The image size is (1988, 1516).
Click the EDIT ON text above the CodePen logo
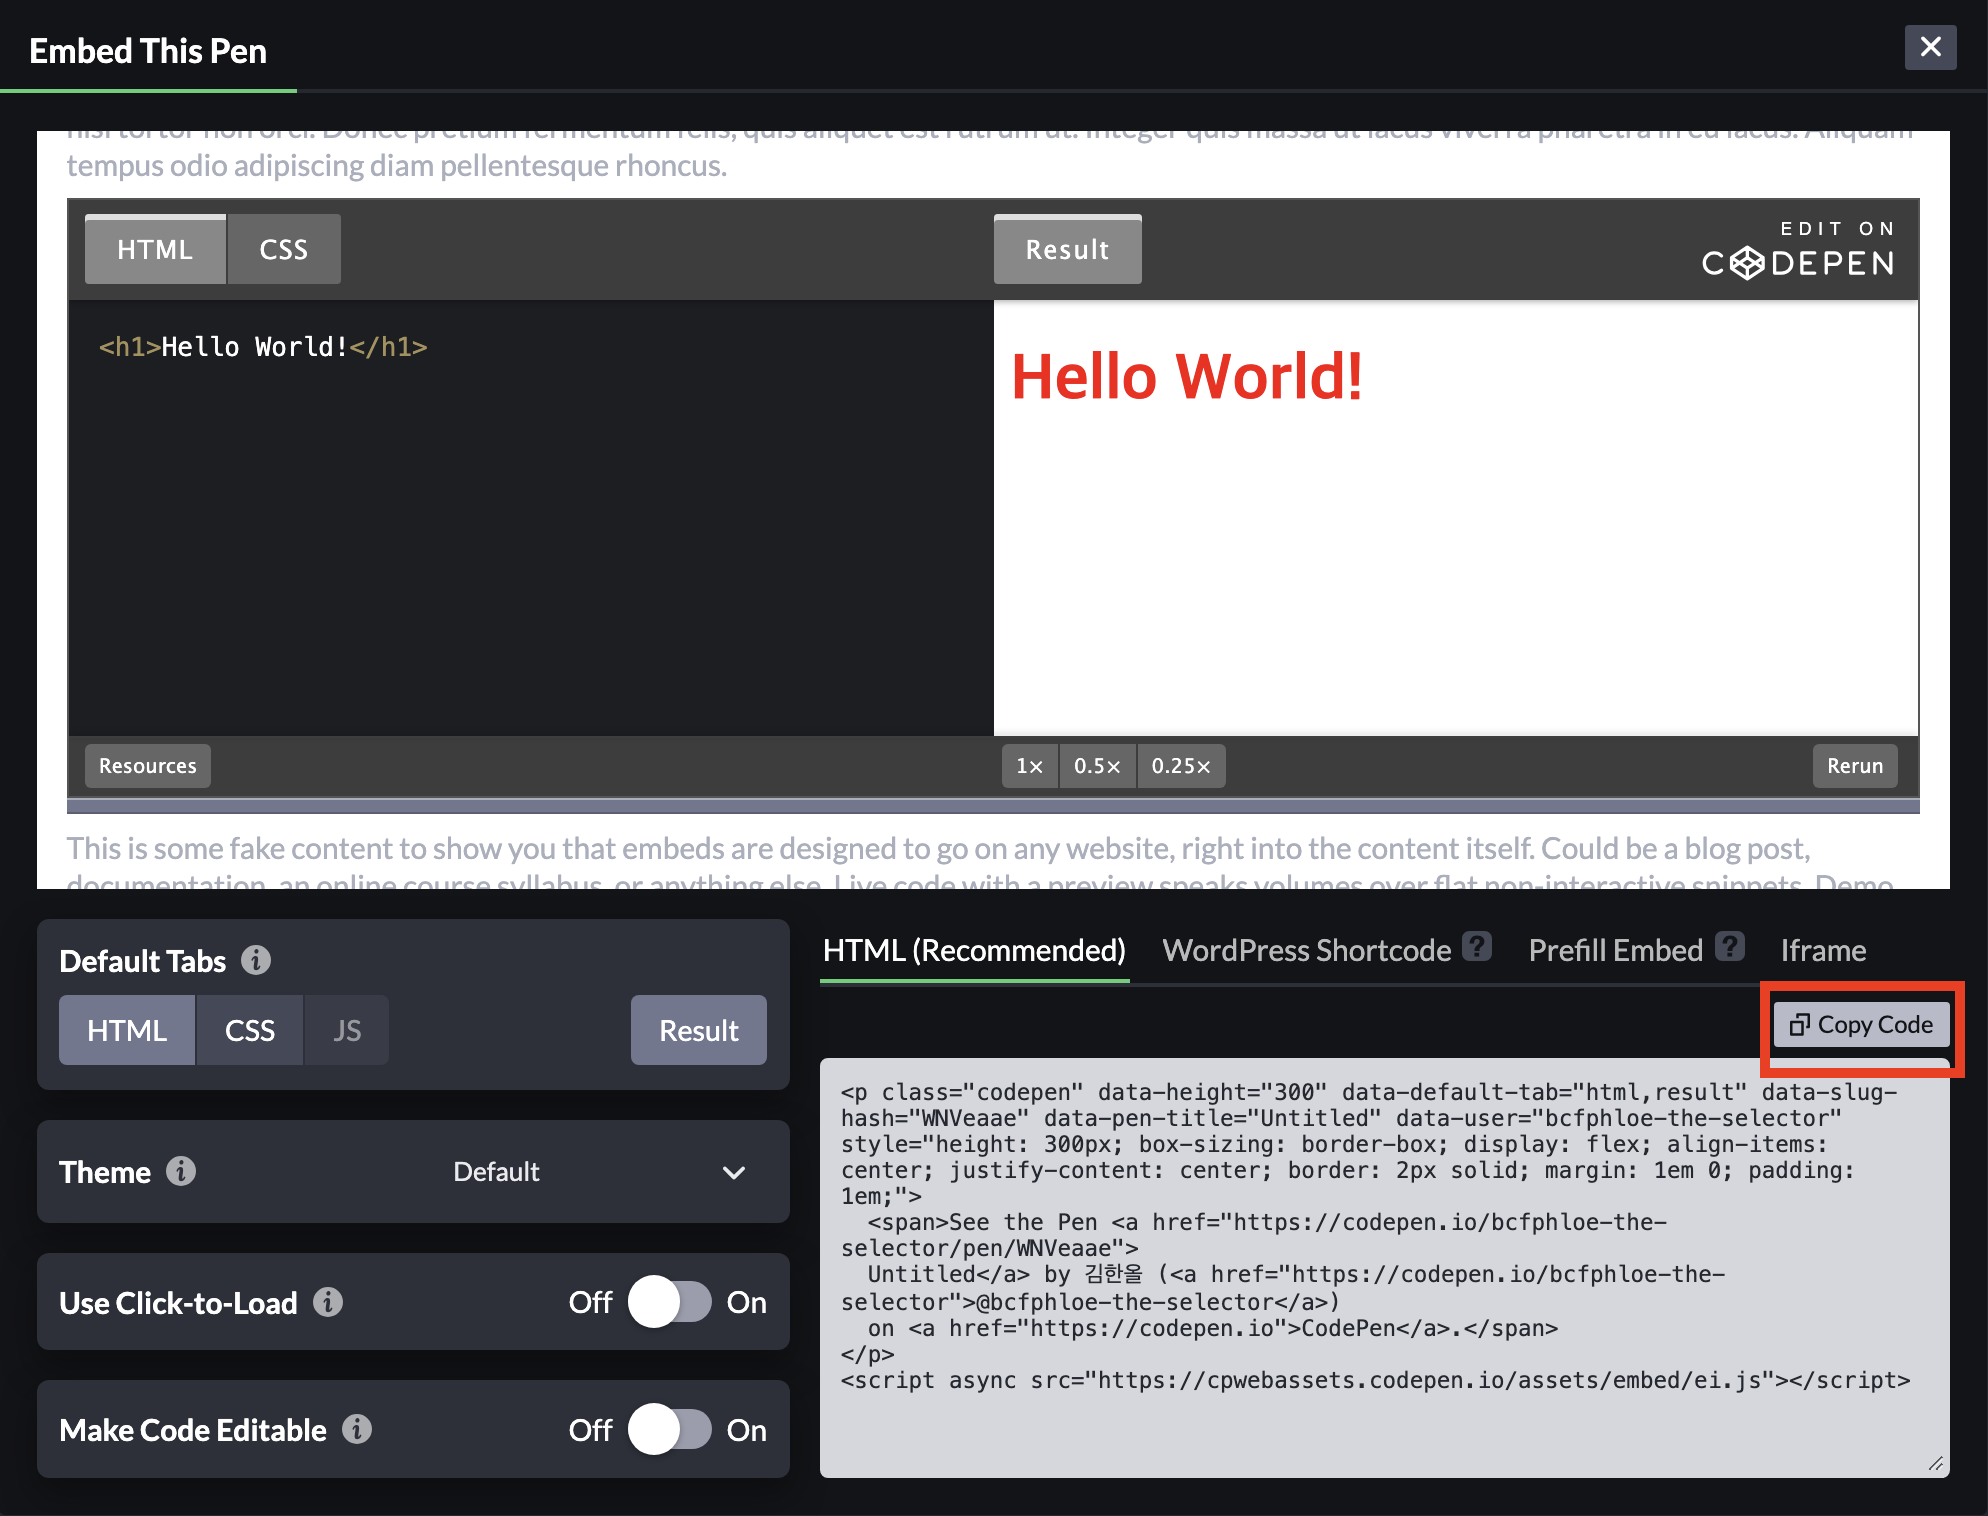tap(1838, 229)
